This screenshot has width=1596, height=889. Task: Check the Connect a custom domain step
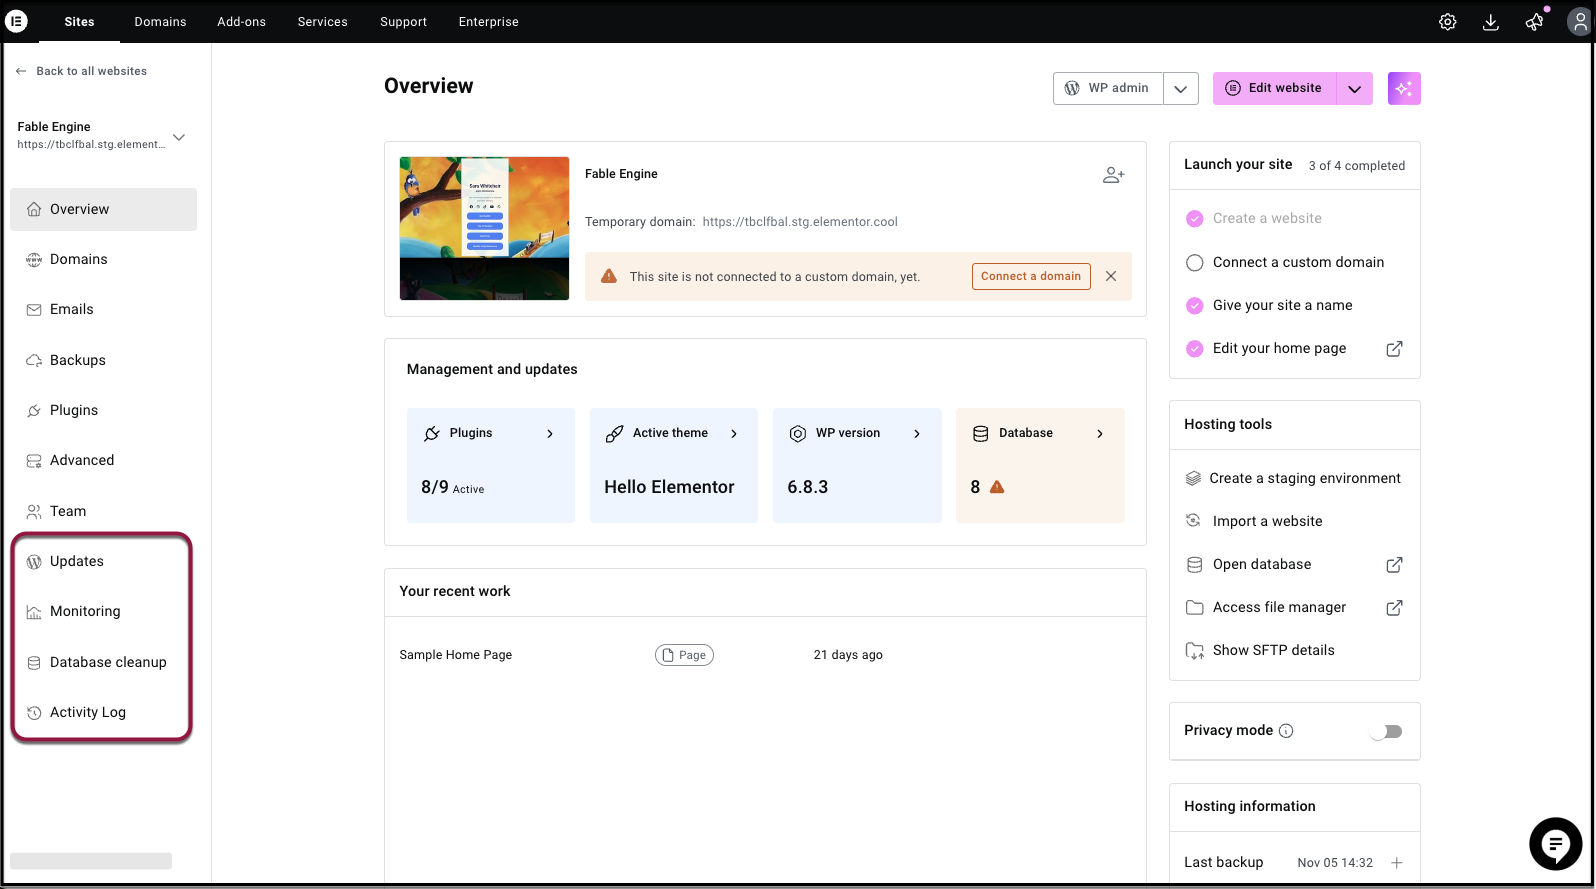pos(1194,263)
